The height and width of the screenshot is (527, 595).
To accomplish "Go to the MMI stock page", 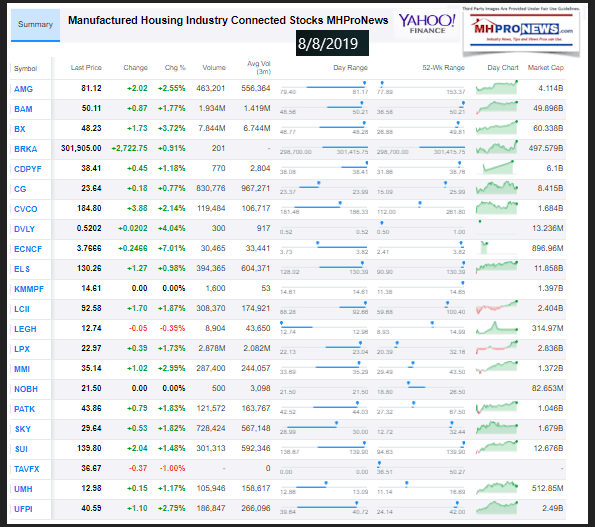I will point(22,369).
